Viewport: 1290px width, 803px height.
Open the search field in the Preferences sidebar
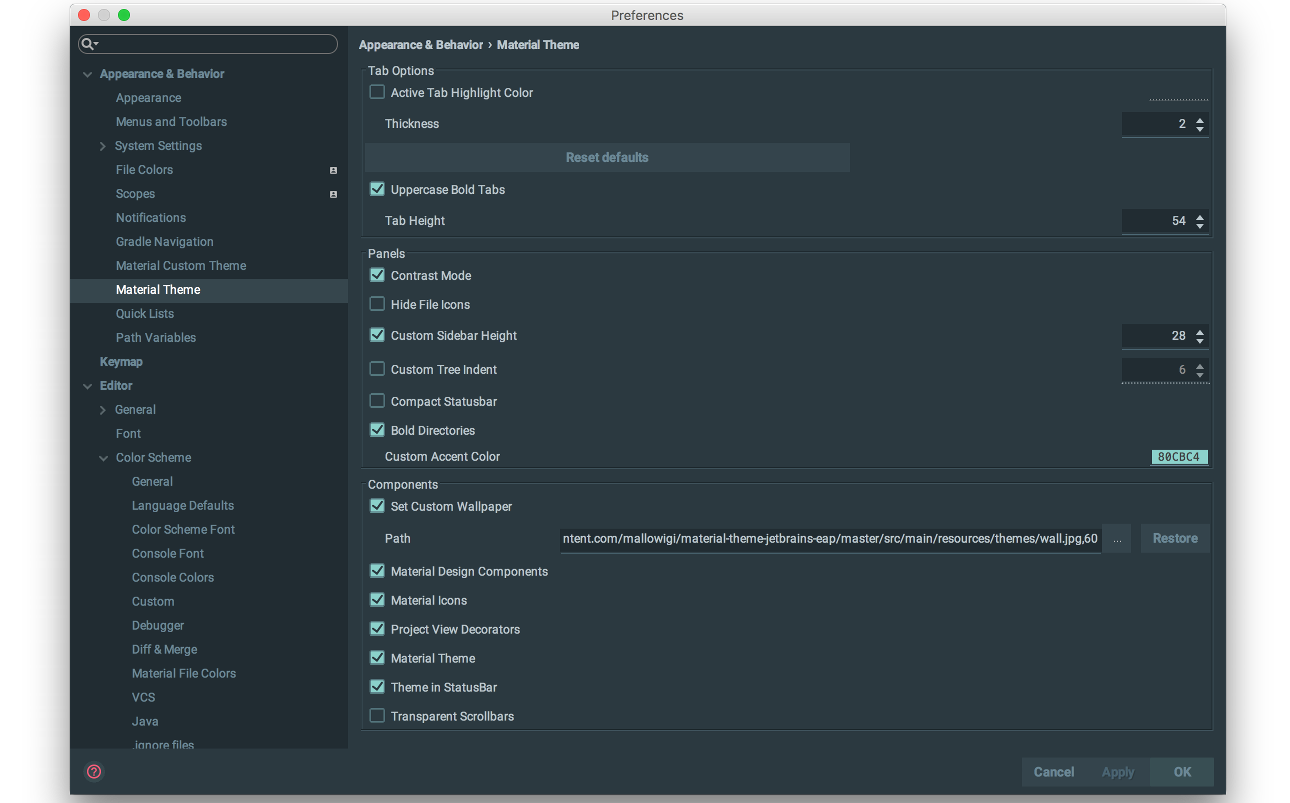click(207, 44)
